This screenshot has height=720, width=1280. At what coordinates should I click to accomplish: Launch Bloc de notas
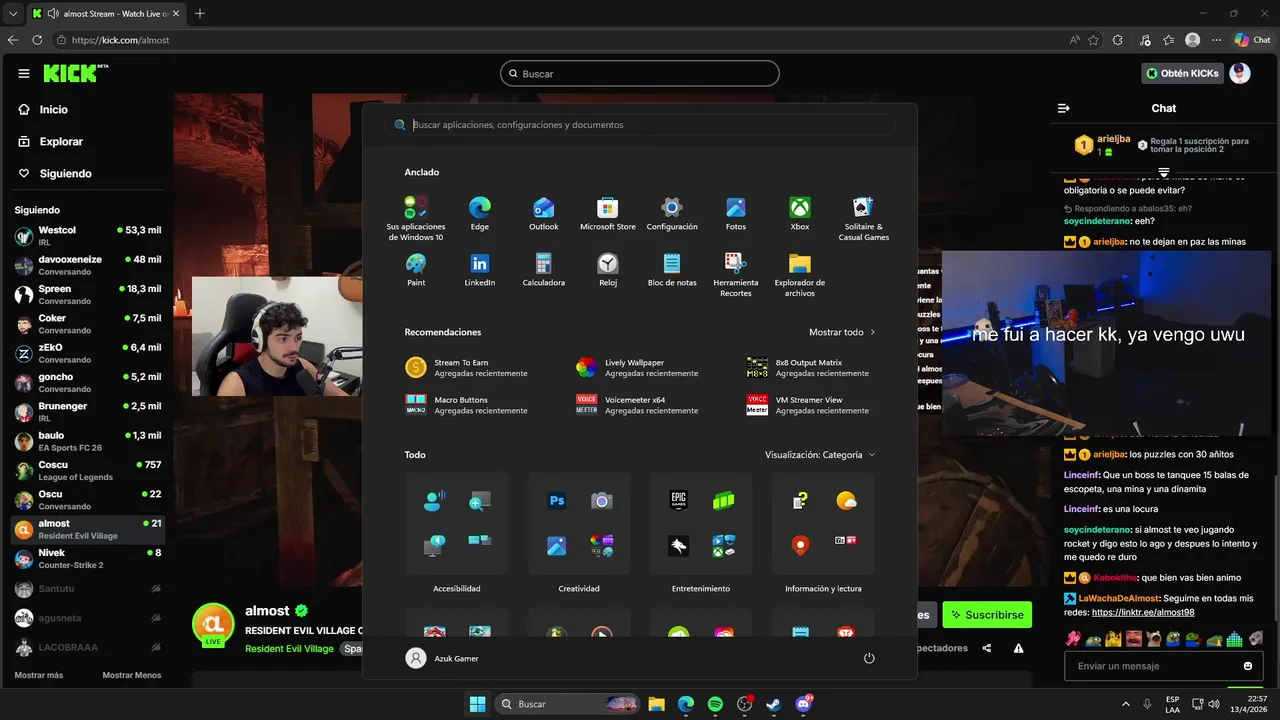pos(672,269)
